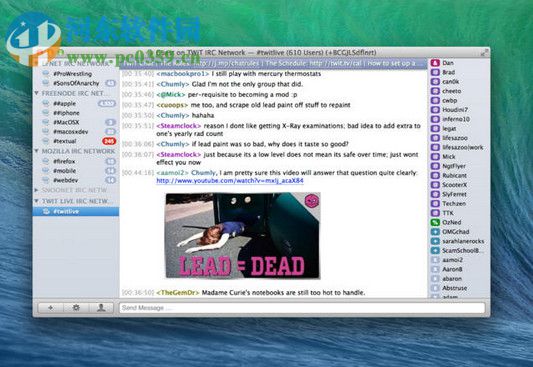This screenshot has width=533, height=367.
Task: Click the <cuoops> nickname in the chat
Action: click(x=172, y=105)
